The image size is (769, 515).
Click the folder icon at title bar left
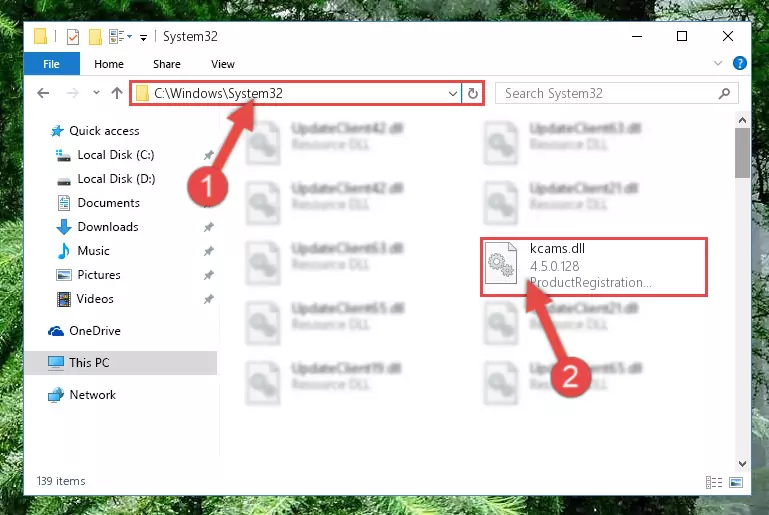pos(41,36)
